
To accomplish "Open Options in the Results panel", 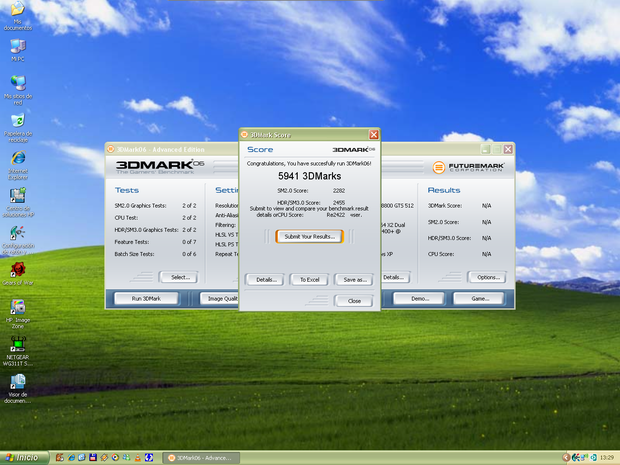I will click(487, 277).
